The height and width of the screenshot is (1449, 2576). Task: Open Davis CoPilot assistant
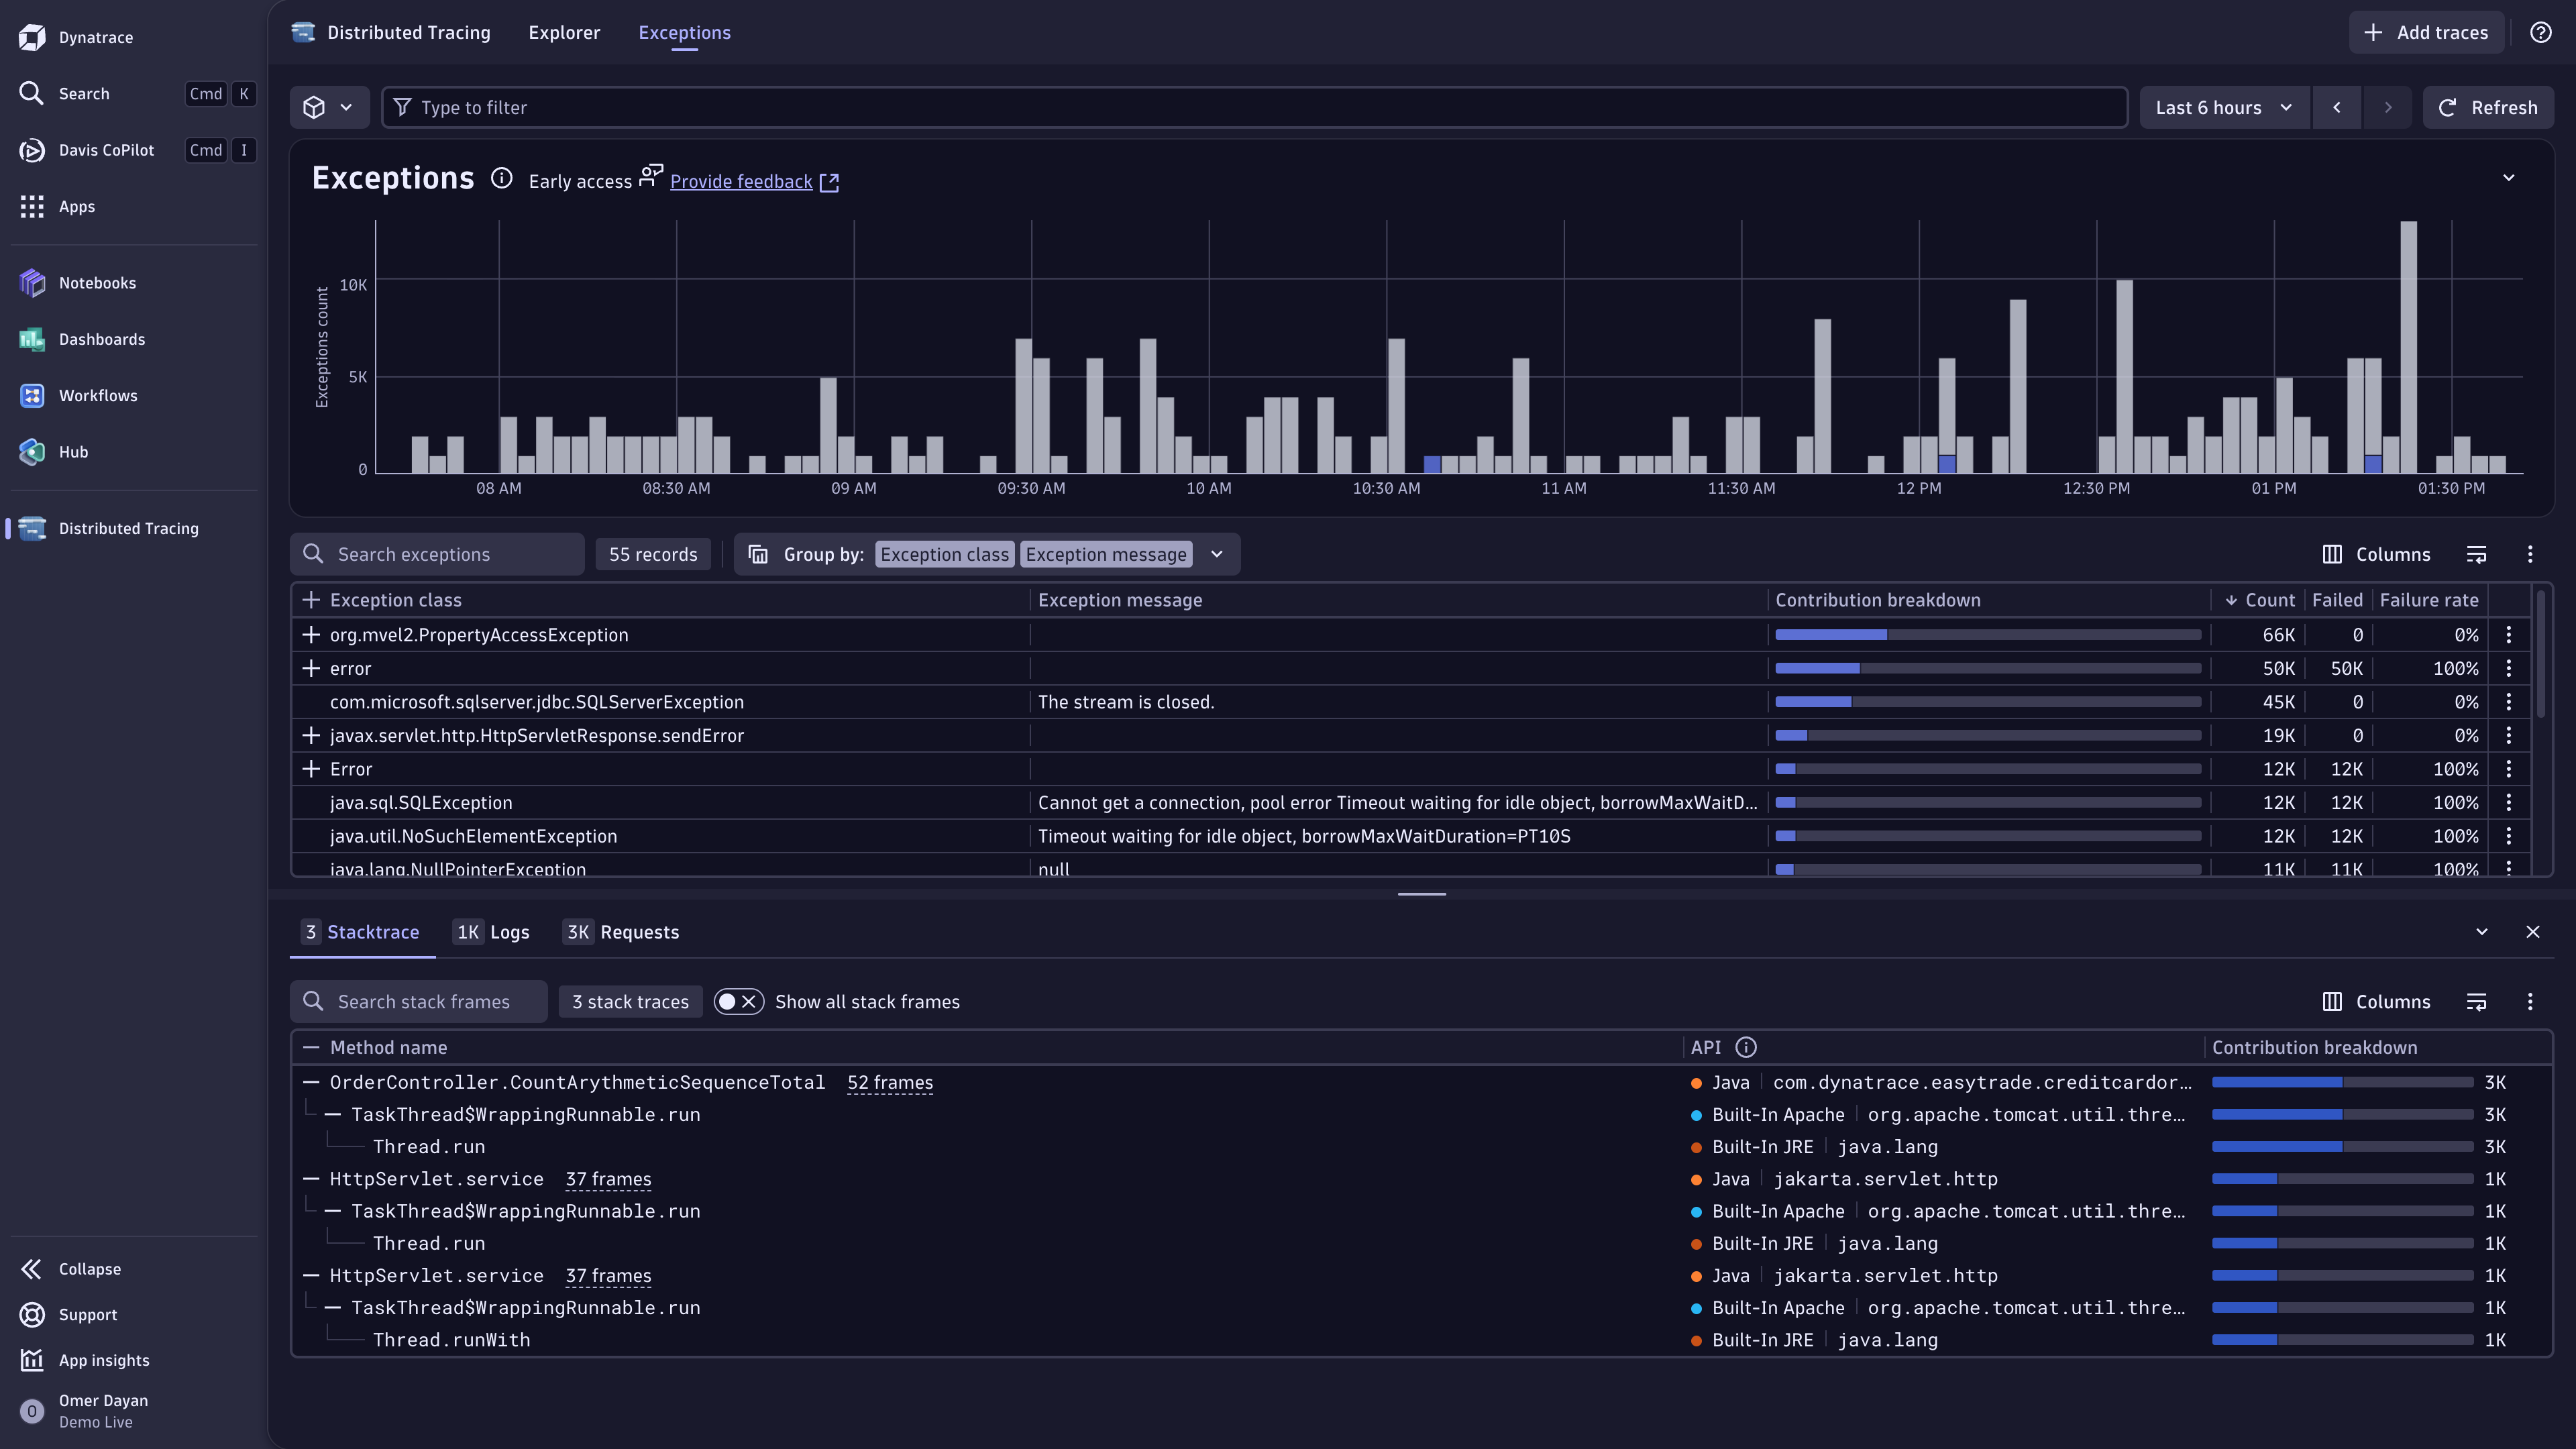[106, 150]
